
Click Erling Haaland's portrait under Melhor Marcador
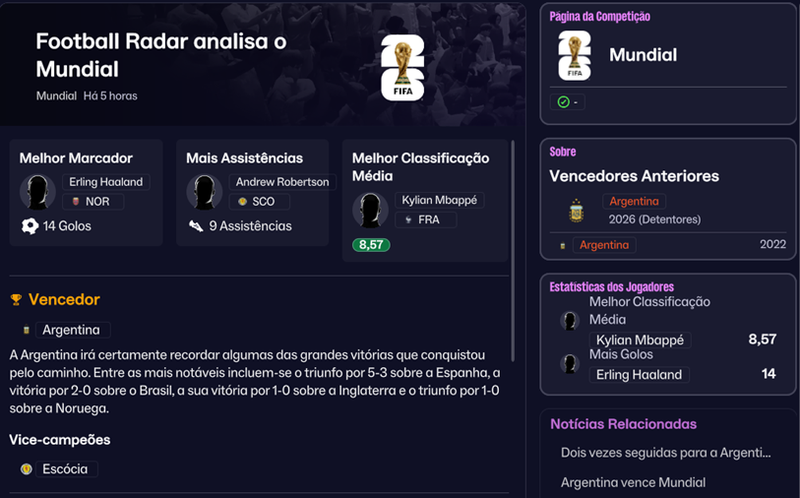38,192
